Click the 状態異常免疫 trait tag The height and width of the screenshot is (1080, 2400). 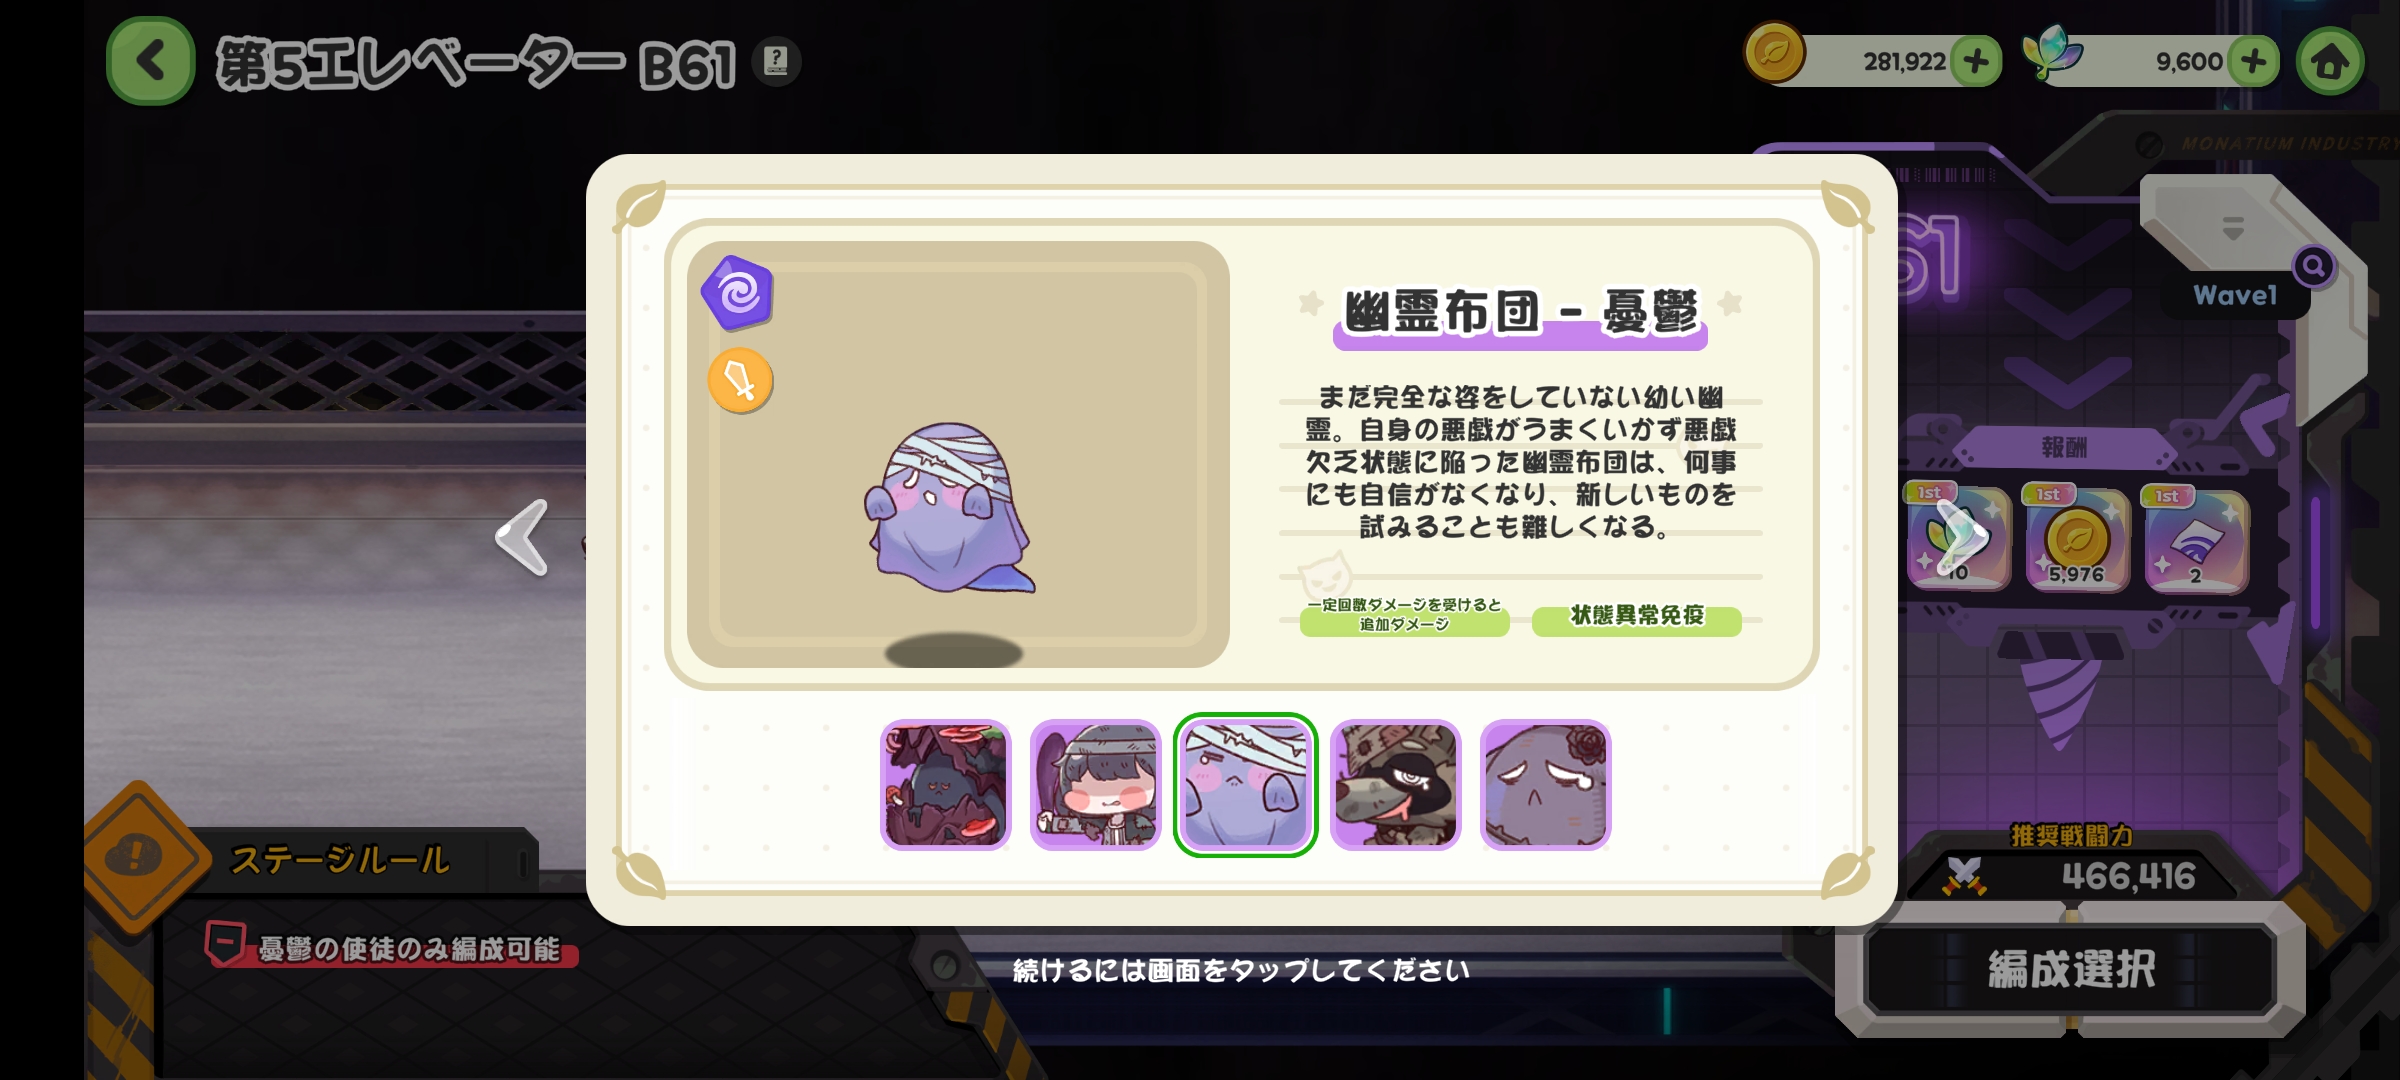(x=1637, y=617)
